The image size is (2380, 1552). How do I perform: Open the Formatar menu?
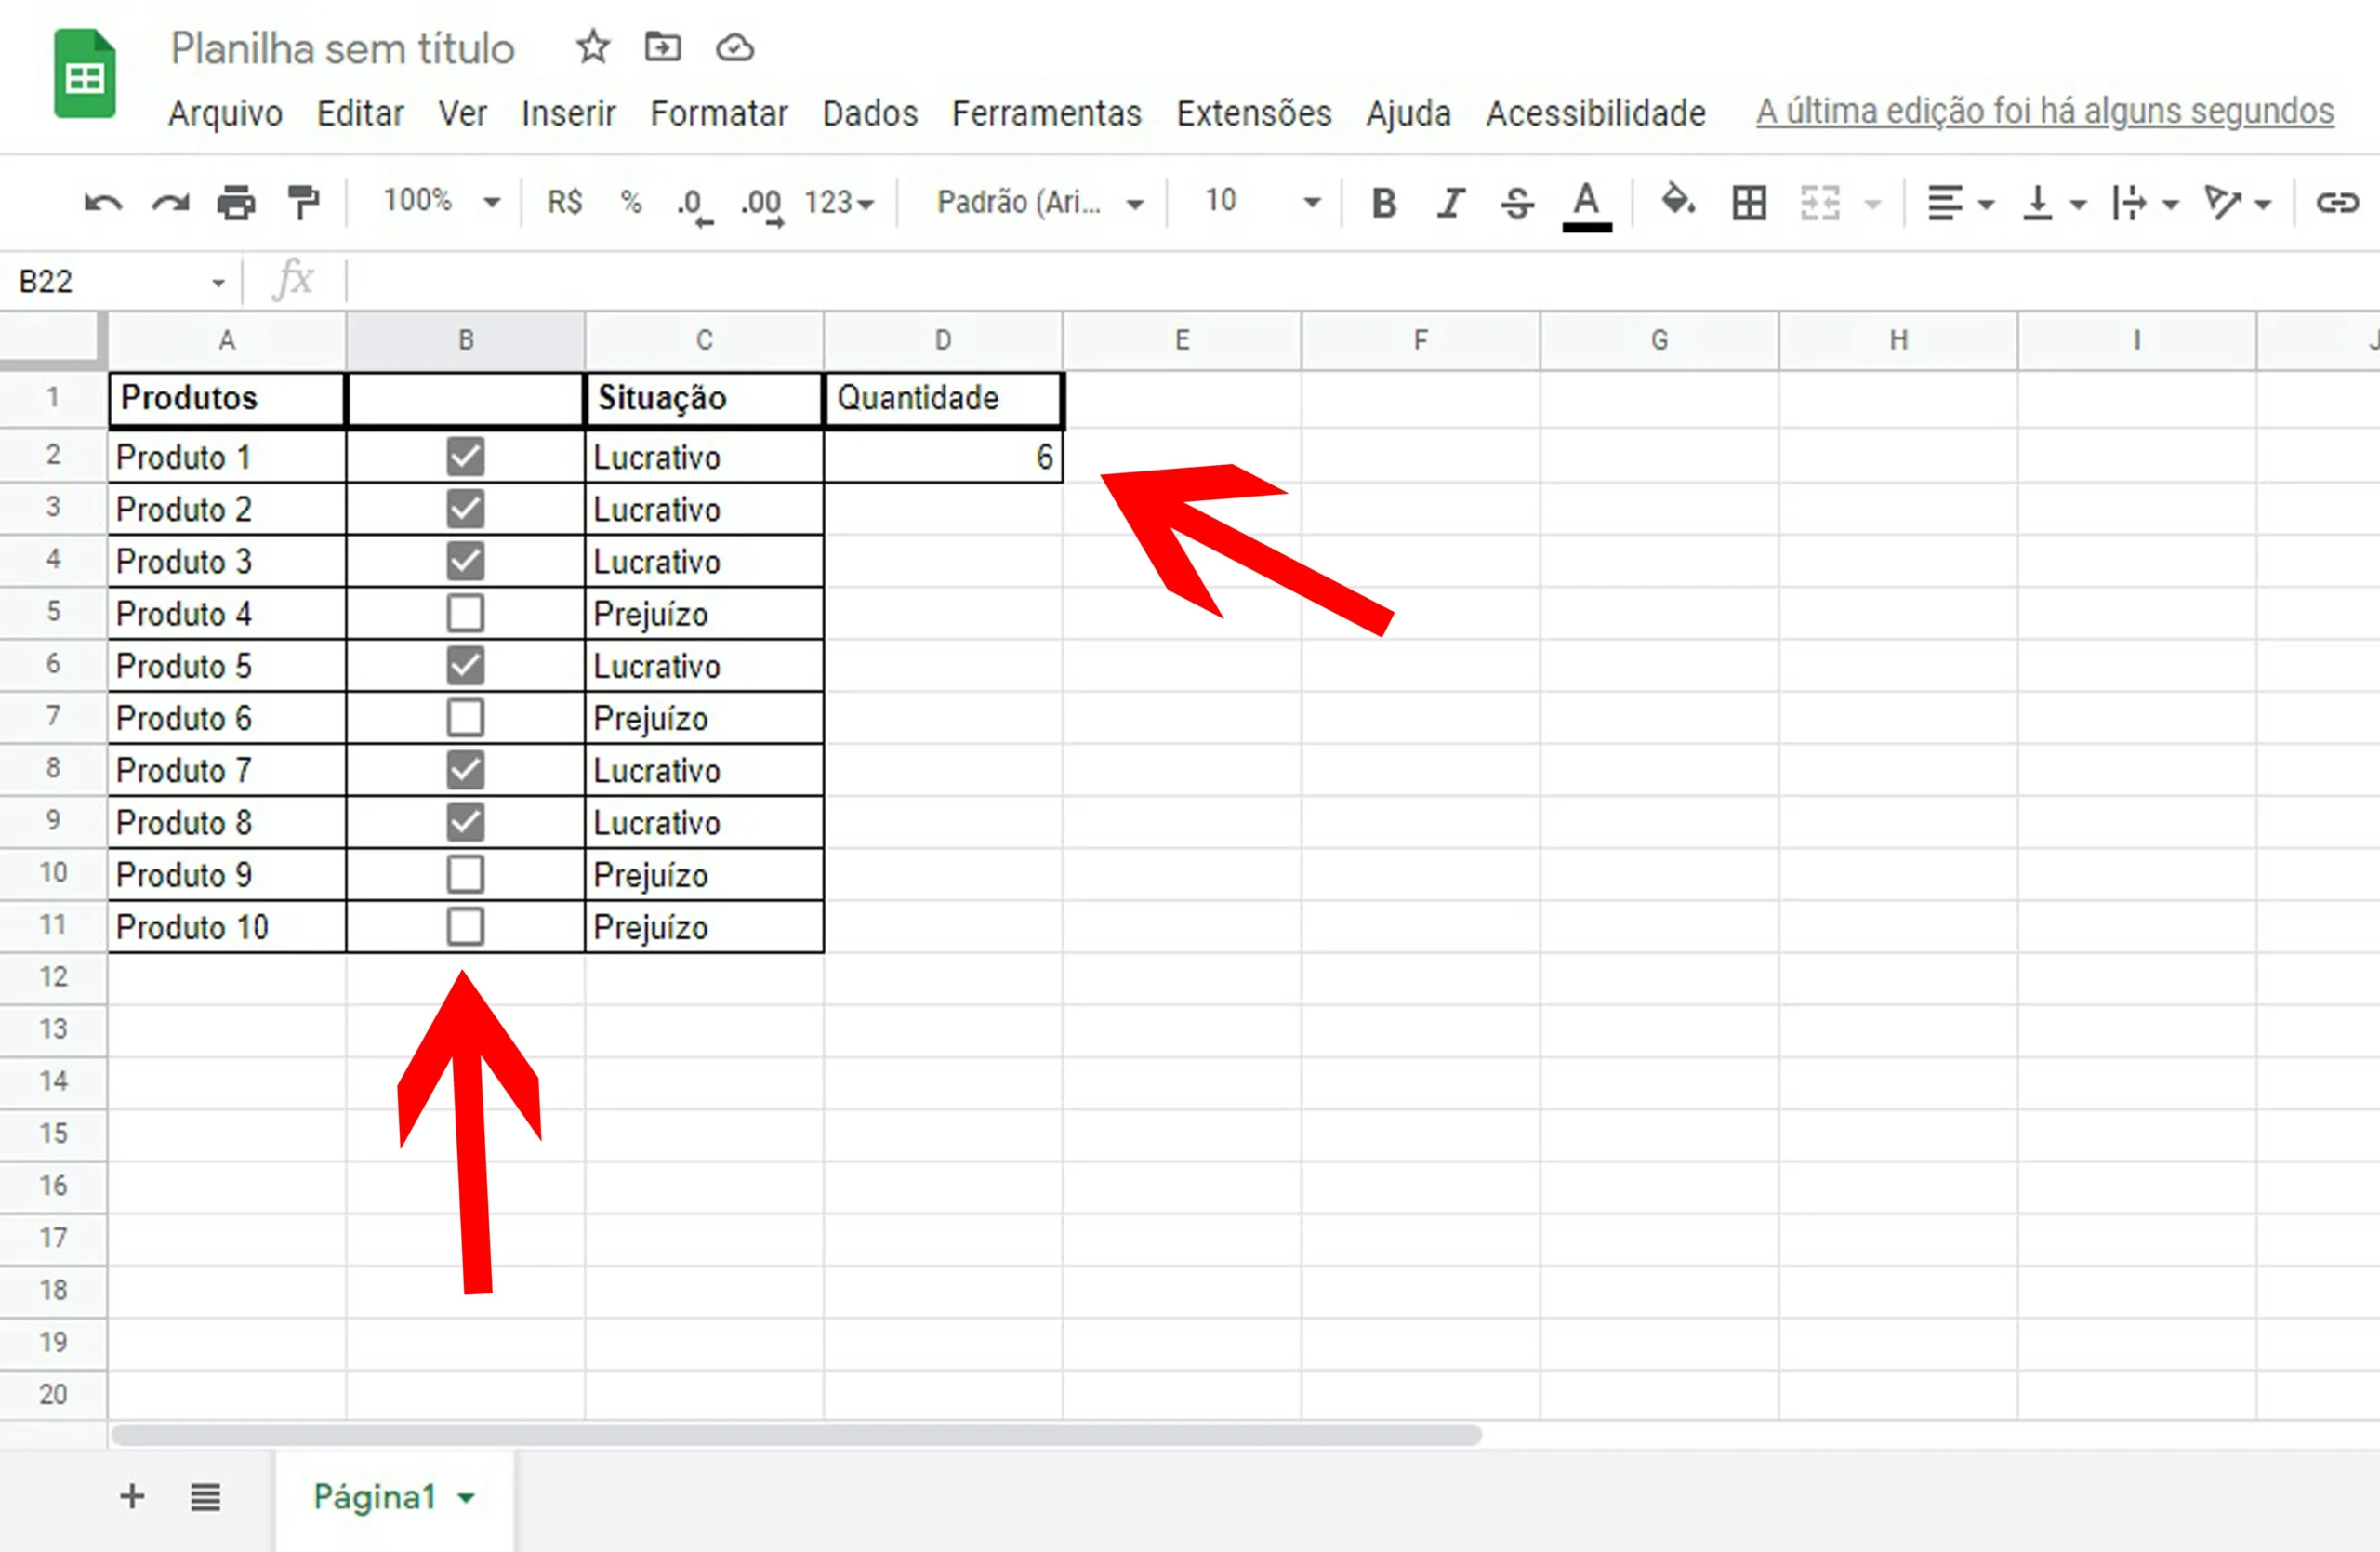click(719, 113)
